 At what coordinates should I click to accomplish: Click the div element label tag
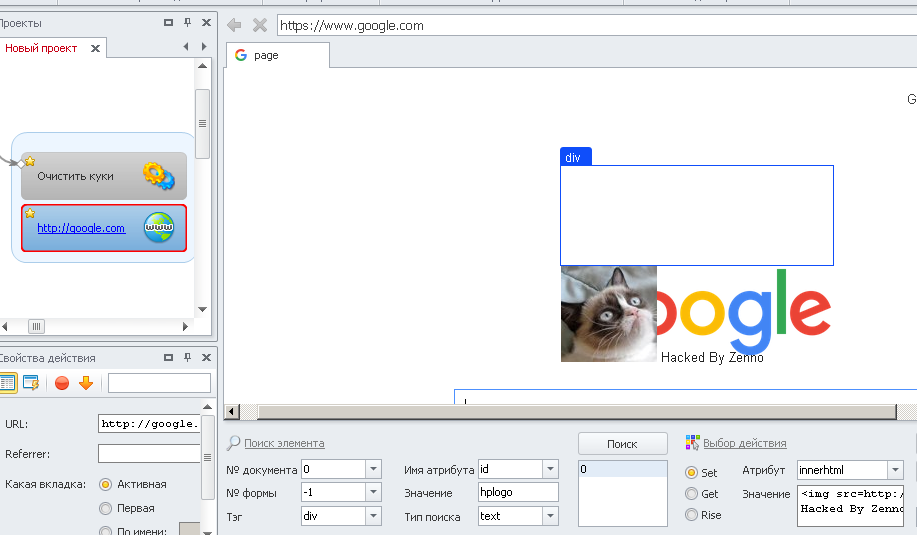[575, 157]
